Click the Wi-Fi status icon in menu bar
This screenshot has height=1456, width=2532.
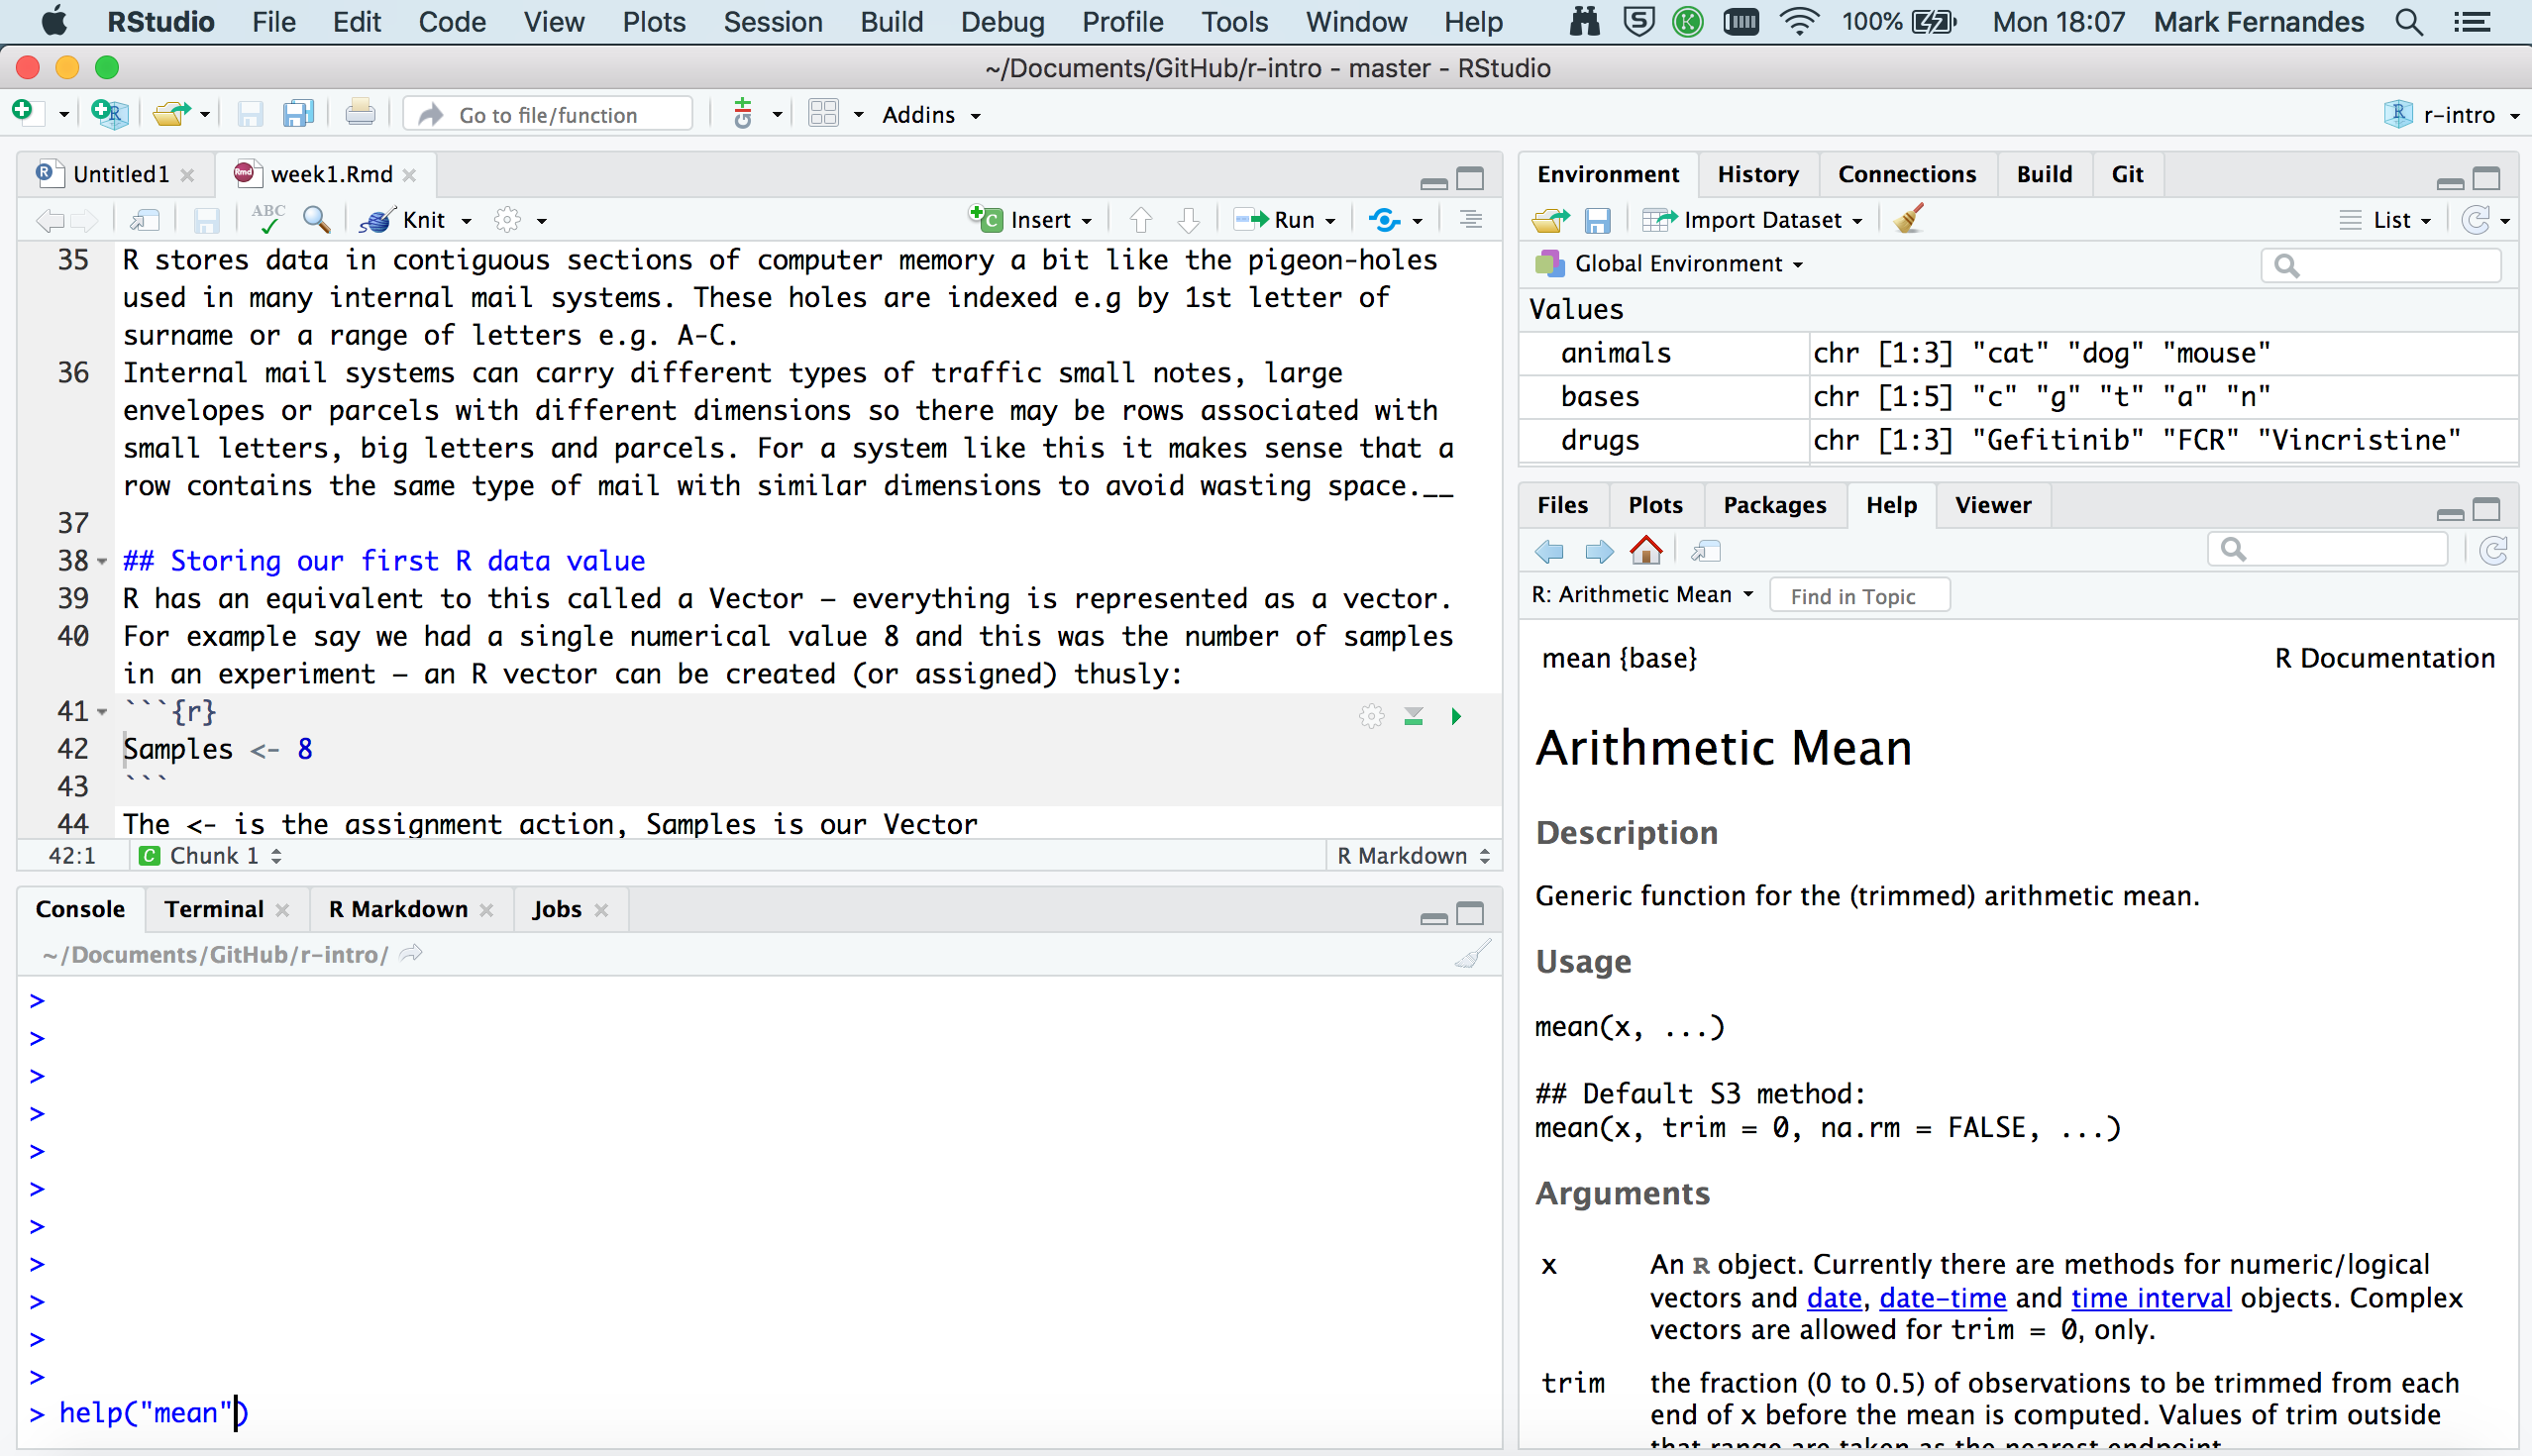(1798, 22)
